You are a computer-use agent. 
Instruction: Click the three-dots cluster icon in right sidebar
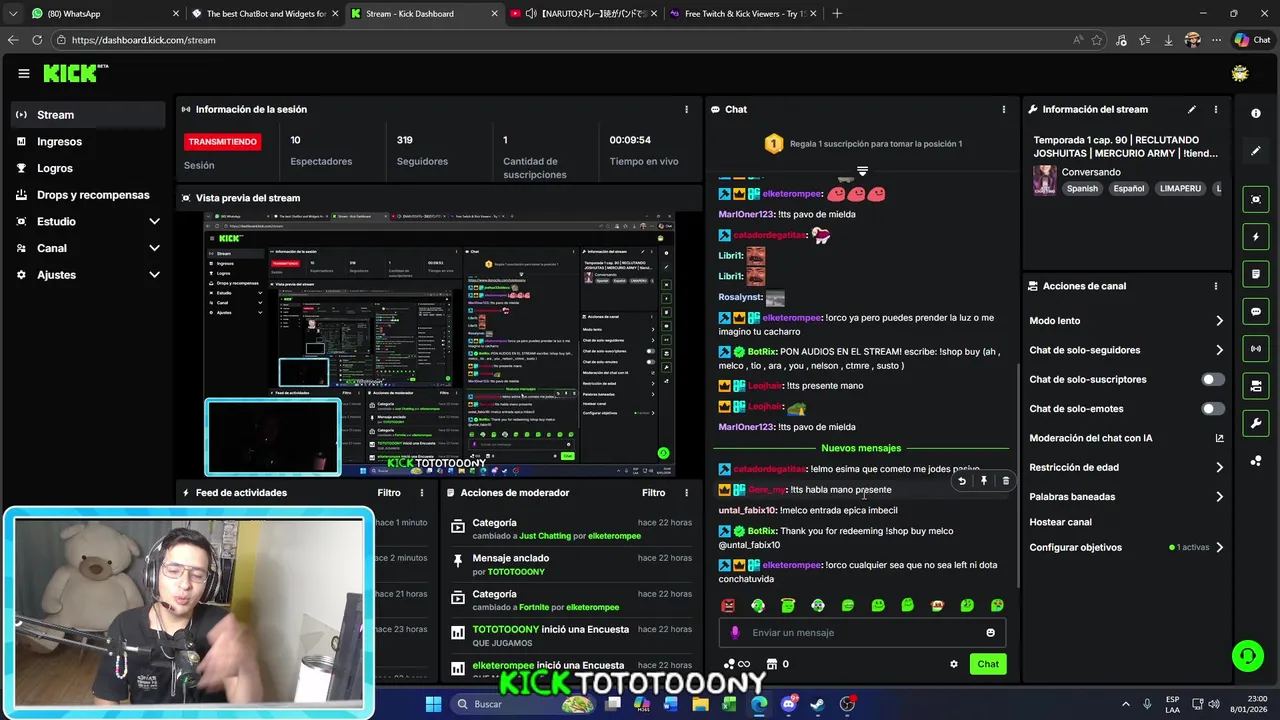(1256, 461)
